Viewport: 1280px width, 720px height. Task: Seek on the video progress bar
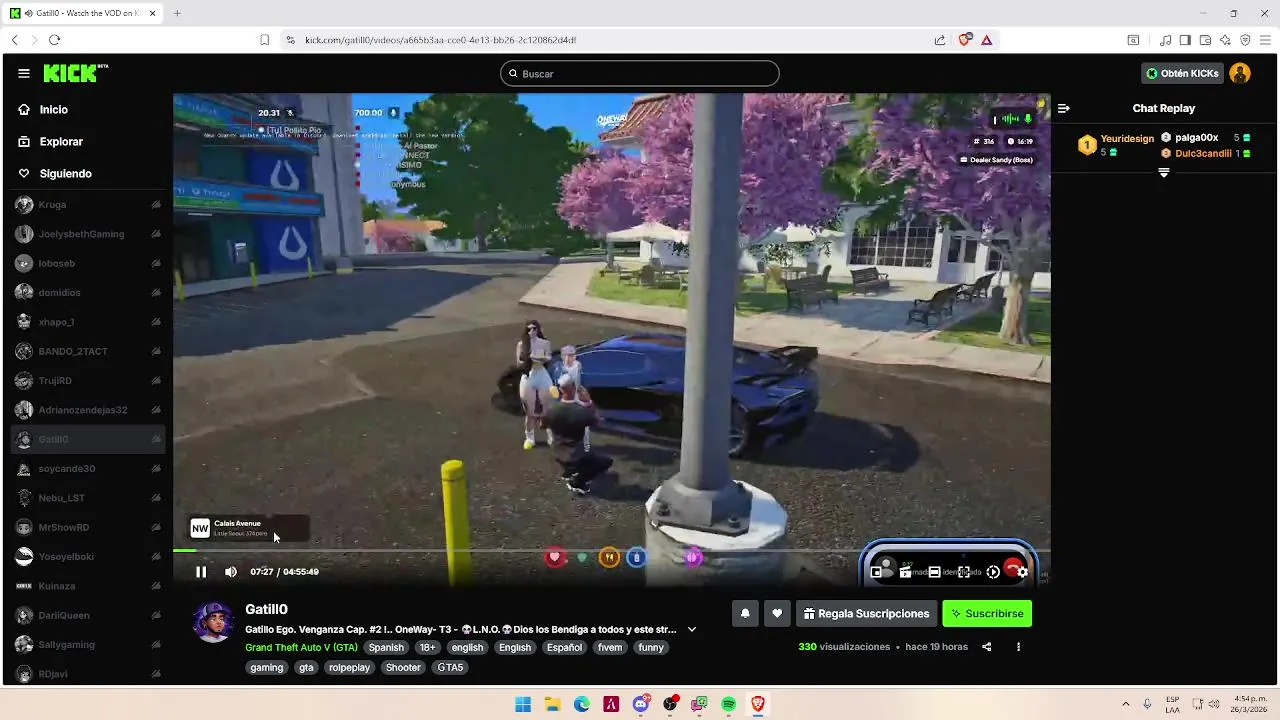click(x=611, y=550)
